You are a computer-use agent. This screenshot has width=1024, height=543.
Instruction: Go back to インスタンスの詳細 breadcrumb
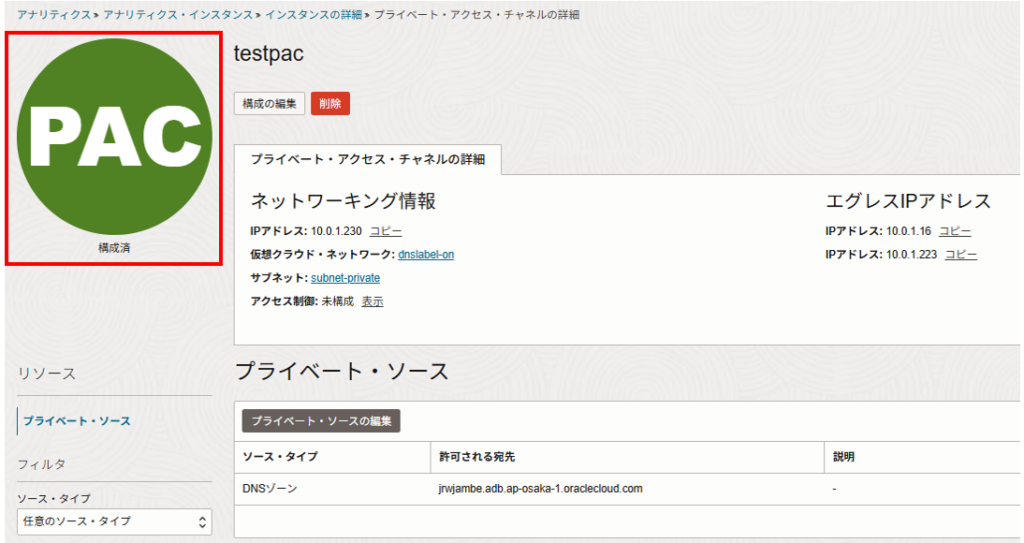(x=313, y=15)
